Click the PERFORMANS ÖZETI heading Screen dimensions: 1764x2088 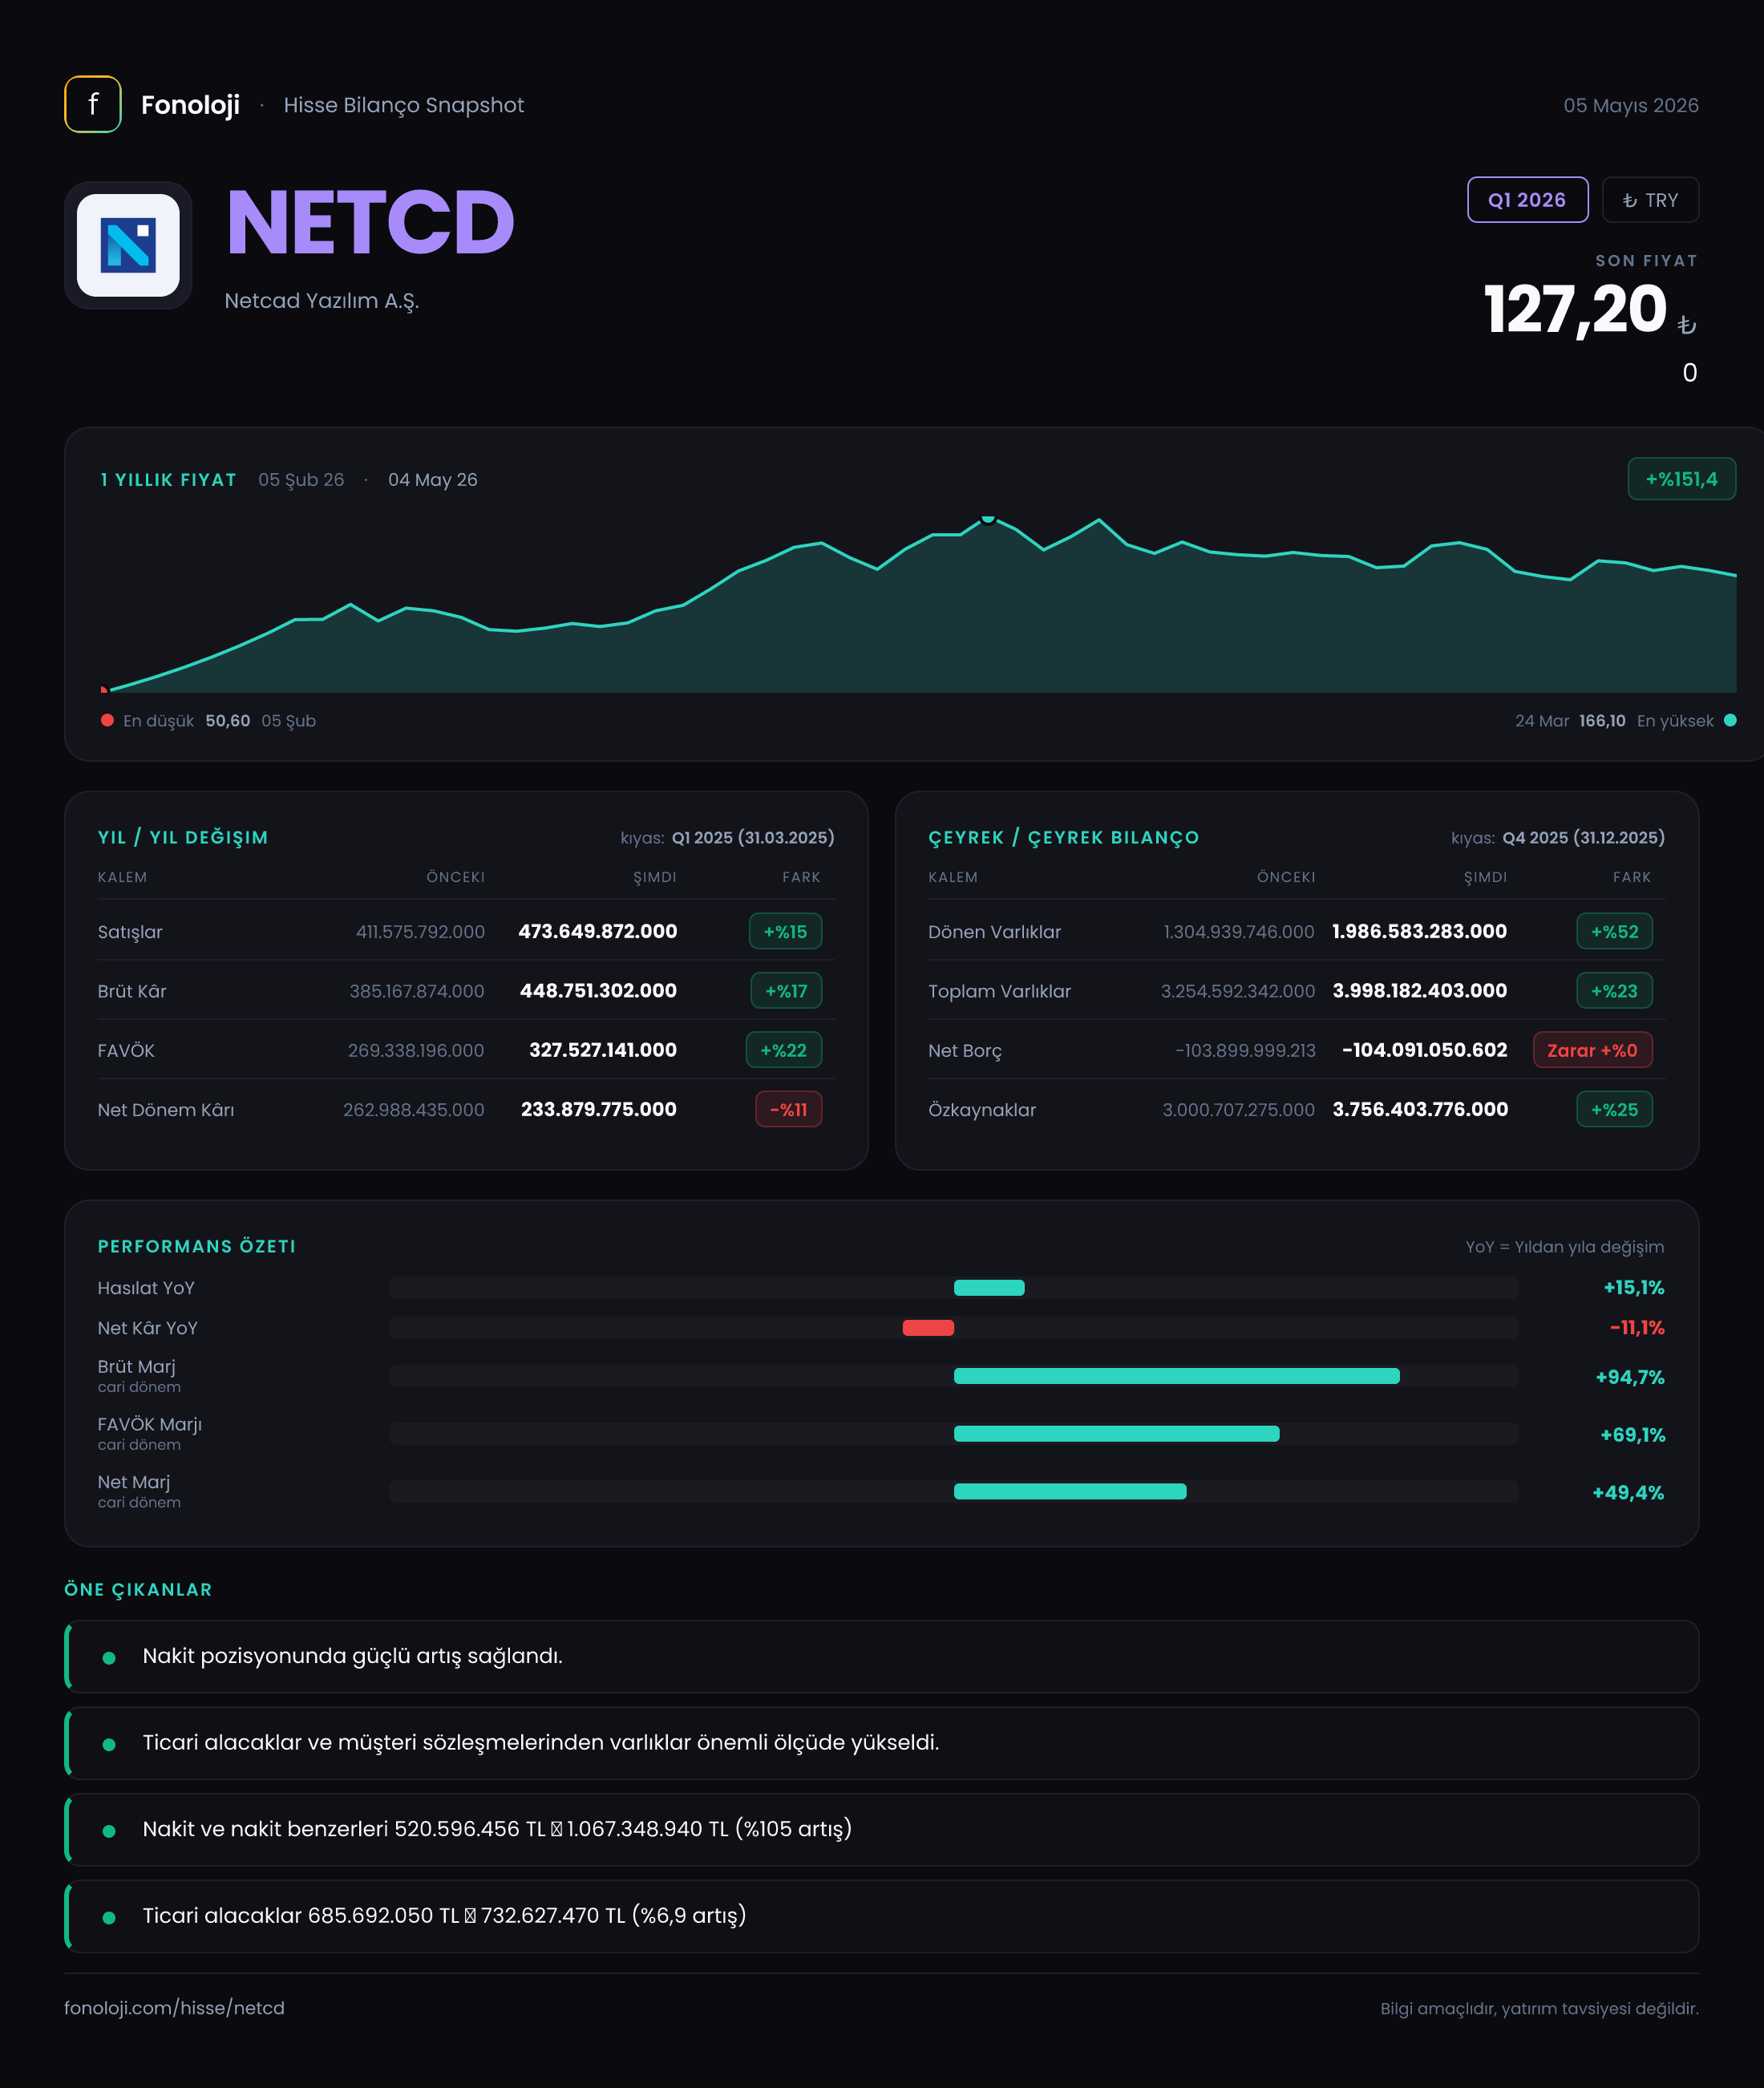(x=197, y=1247)
